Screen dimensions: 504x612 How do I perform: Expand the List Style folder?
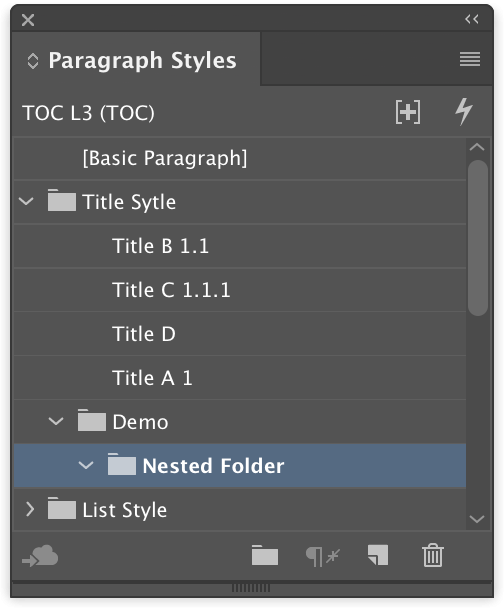30,509
